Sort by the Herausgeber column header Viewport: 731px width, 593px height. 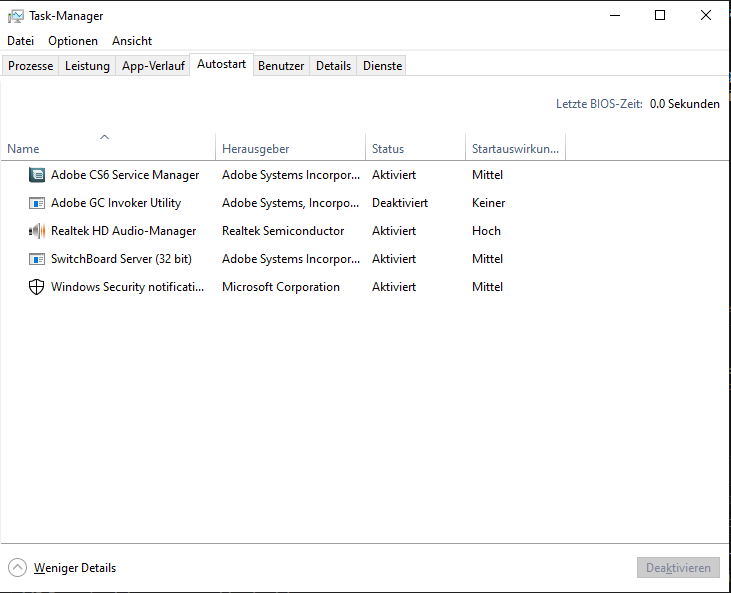coord(290,147)
